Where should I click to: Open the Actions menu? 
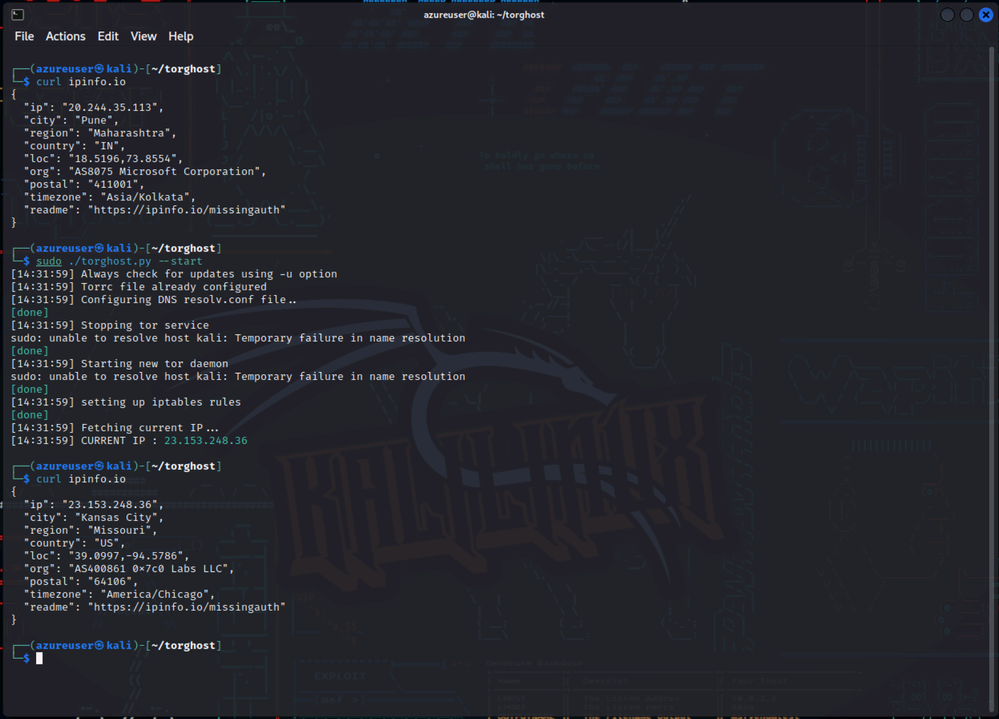pyautogui.click(x=65, y=36)
